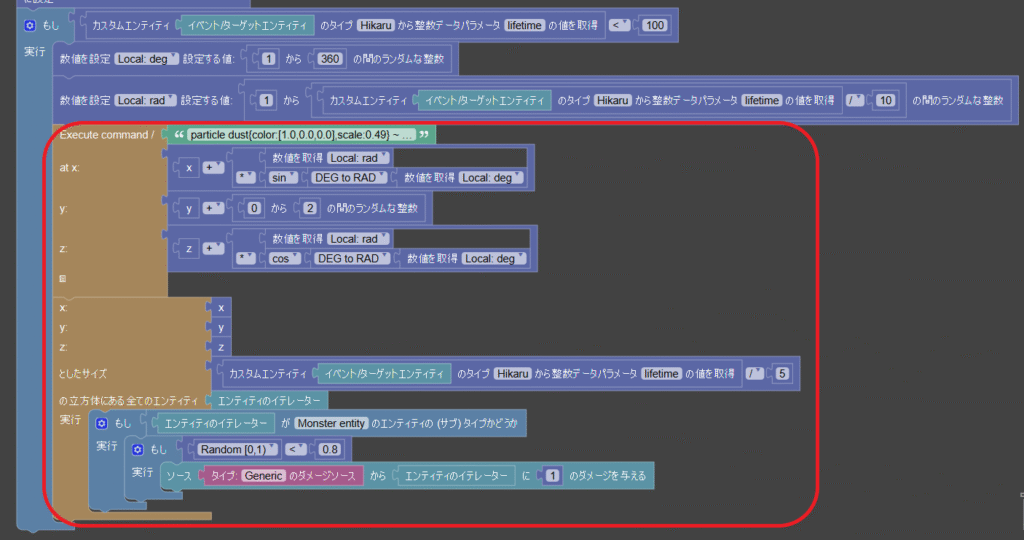
Task: Open the Local: deg dropdown in the 数値を設定 block
Action: (x=146, y=60)
